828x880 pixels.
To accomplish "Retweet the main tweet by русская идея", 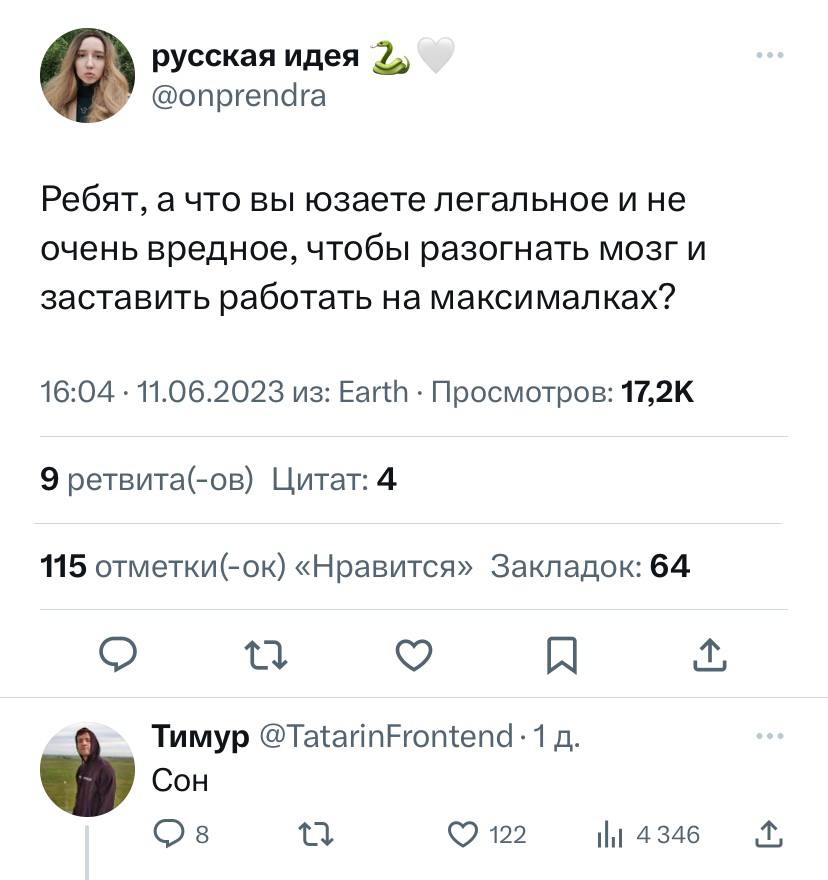I will (266, 655).
